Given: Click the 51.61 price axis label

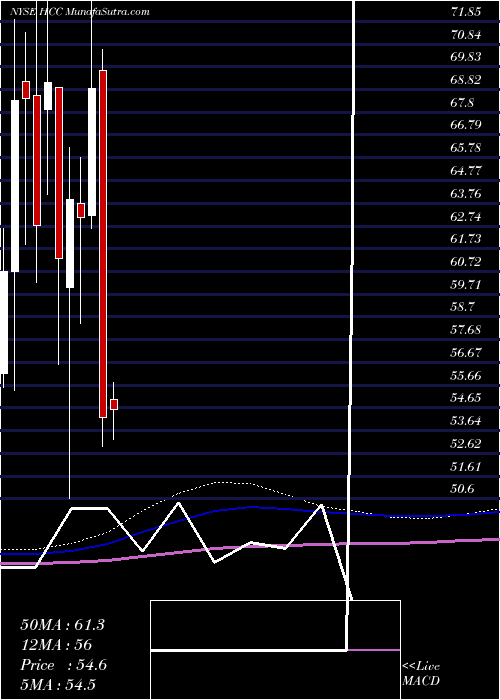Looking at the screenshot, I should tap(466, 467).
